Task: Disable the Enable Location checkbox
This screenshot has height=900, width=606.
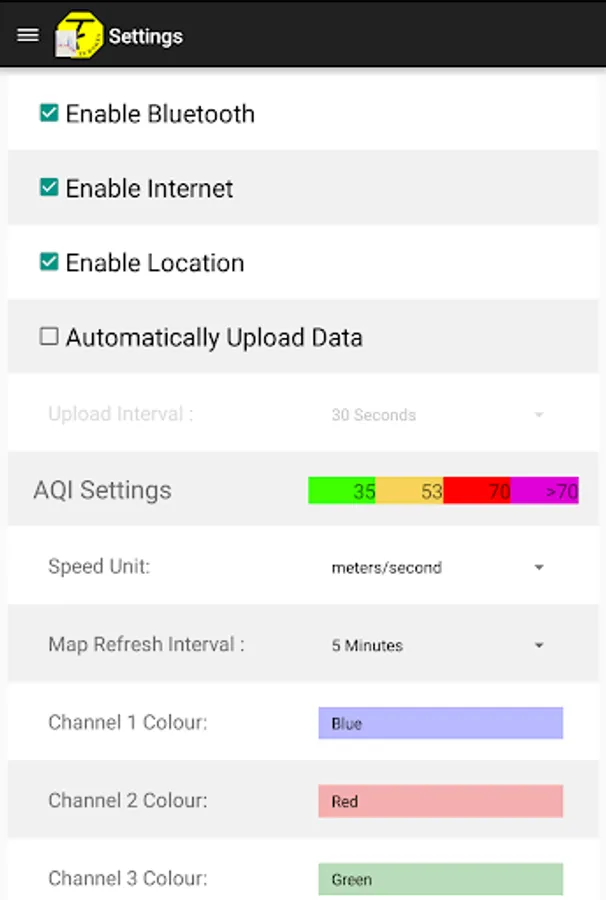Action: 49,262
